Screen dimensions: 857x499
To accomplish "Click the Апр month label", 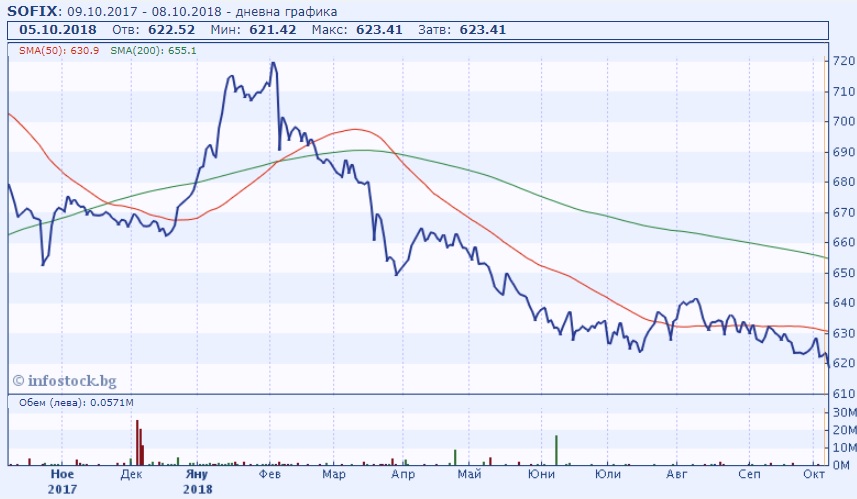I will 403,474.
